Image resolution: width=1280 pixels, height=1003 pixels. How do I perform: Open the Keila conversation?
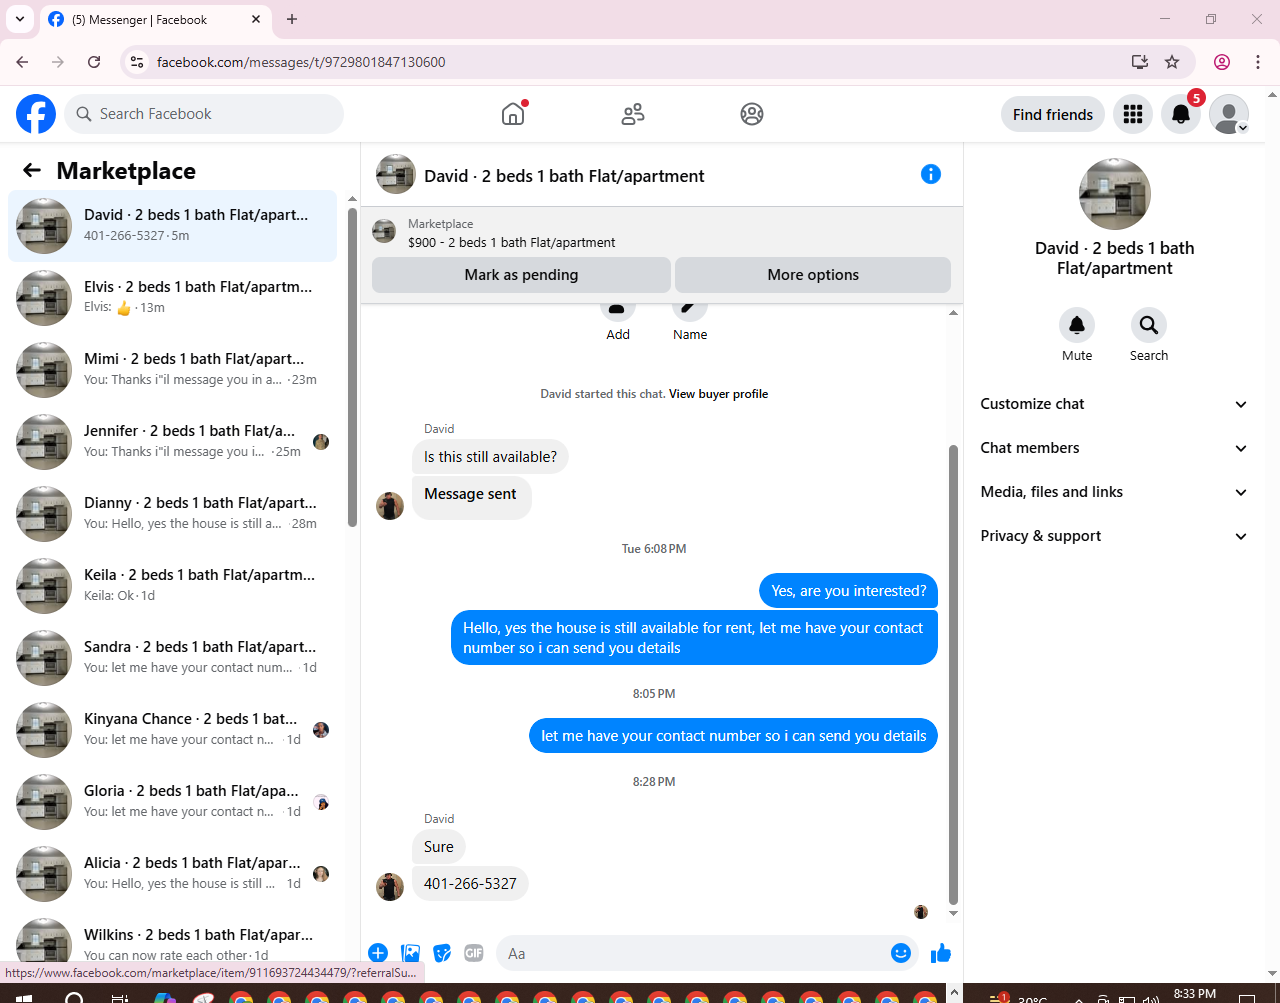pos(173,585)
